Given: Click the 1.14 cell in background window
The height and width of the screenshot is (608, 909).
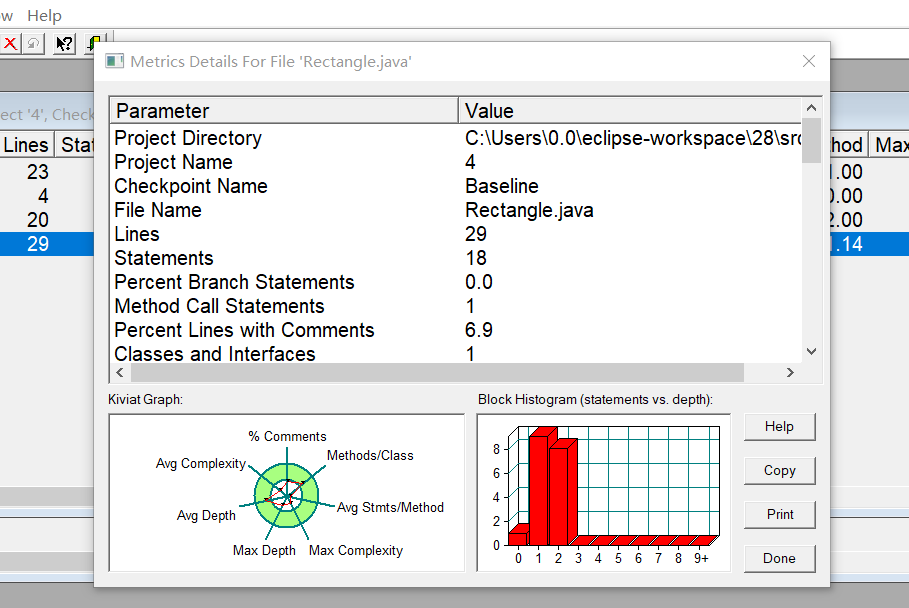Looking at the screenshot, I should point(847,244).
